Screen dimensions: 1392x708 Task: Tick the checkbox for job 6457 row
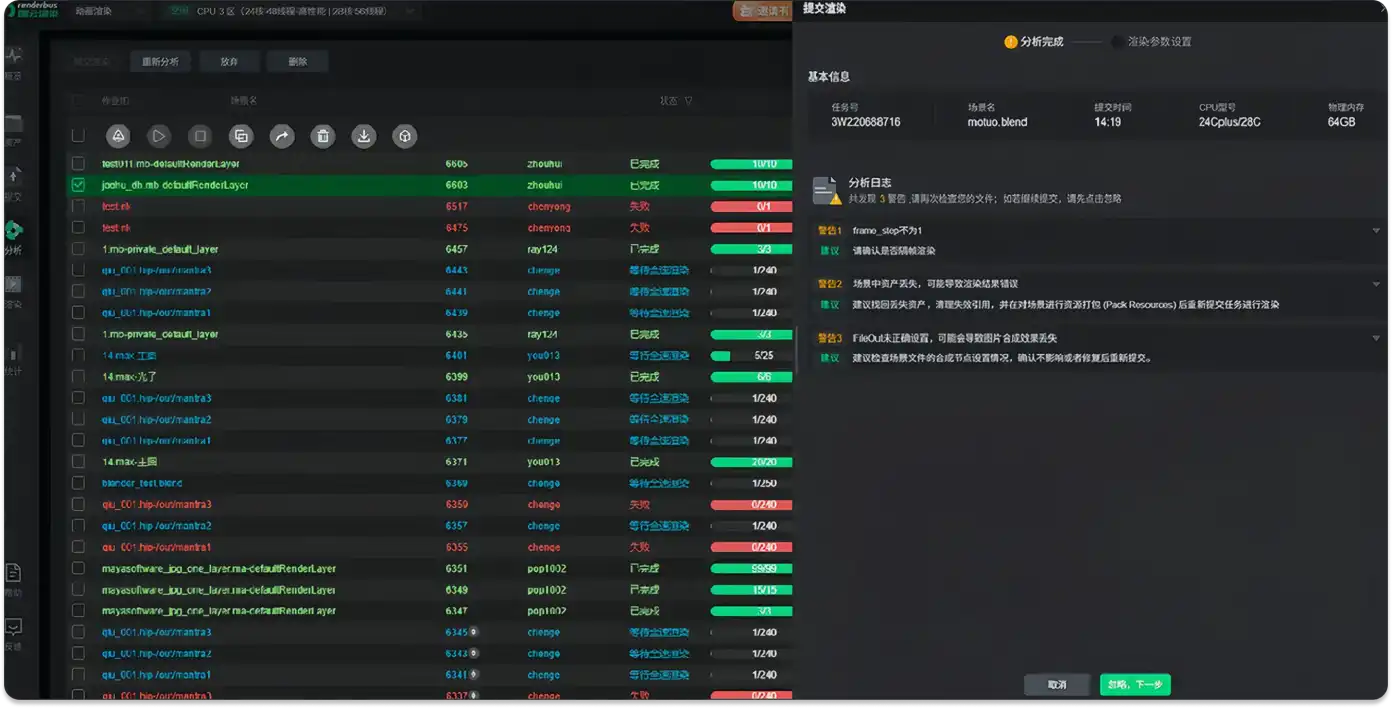[x=78, y=249]
